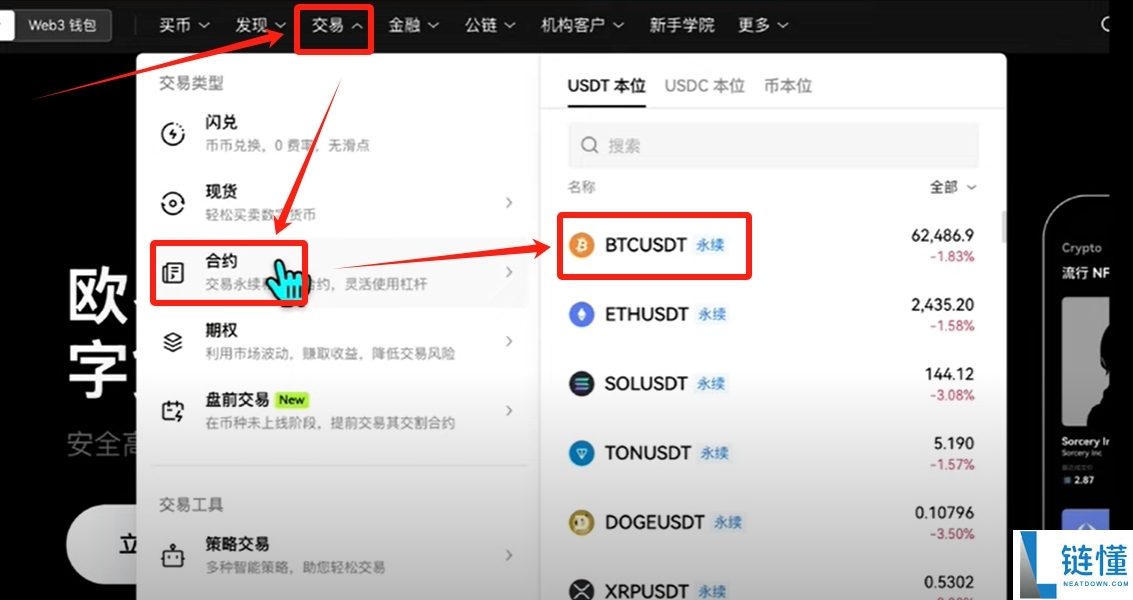
Task: Click the Bitcoin coin icon
Action: click(581, 245)
